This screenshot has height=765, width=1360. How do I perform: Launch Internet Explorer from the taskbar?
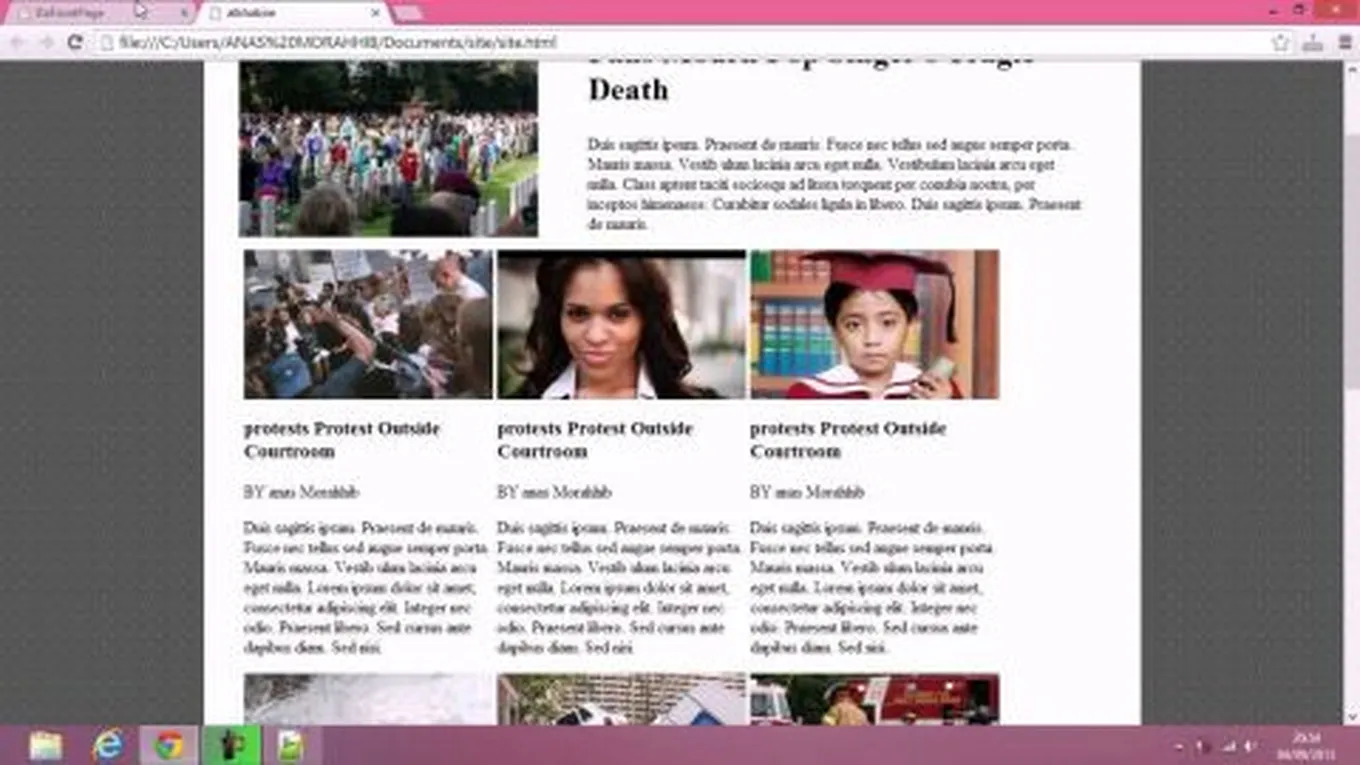[x=107, y=746]
